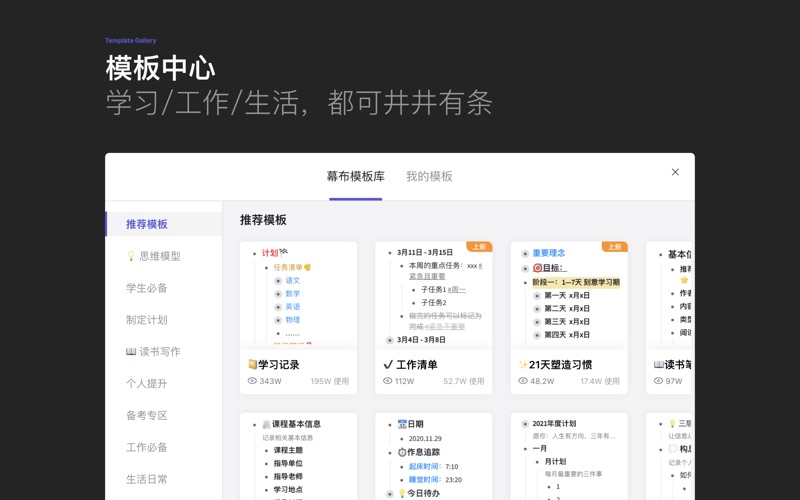The width and height of the screenshot is (800, 500).
Task: Select the 工作必备 category
Action: 147,448
